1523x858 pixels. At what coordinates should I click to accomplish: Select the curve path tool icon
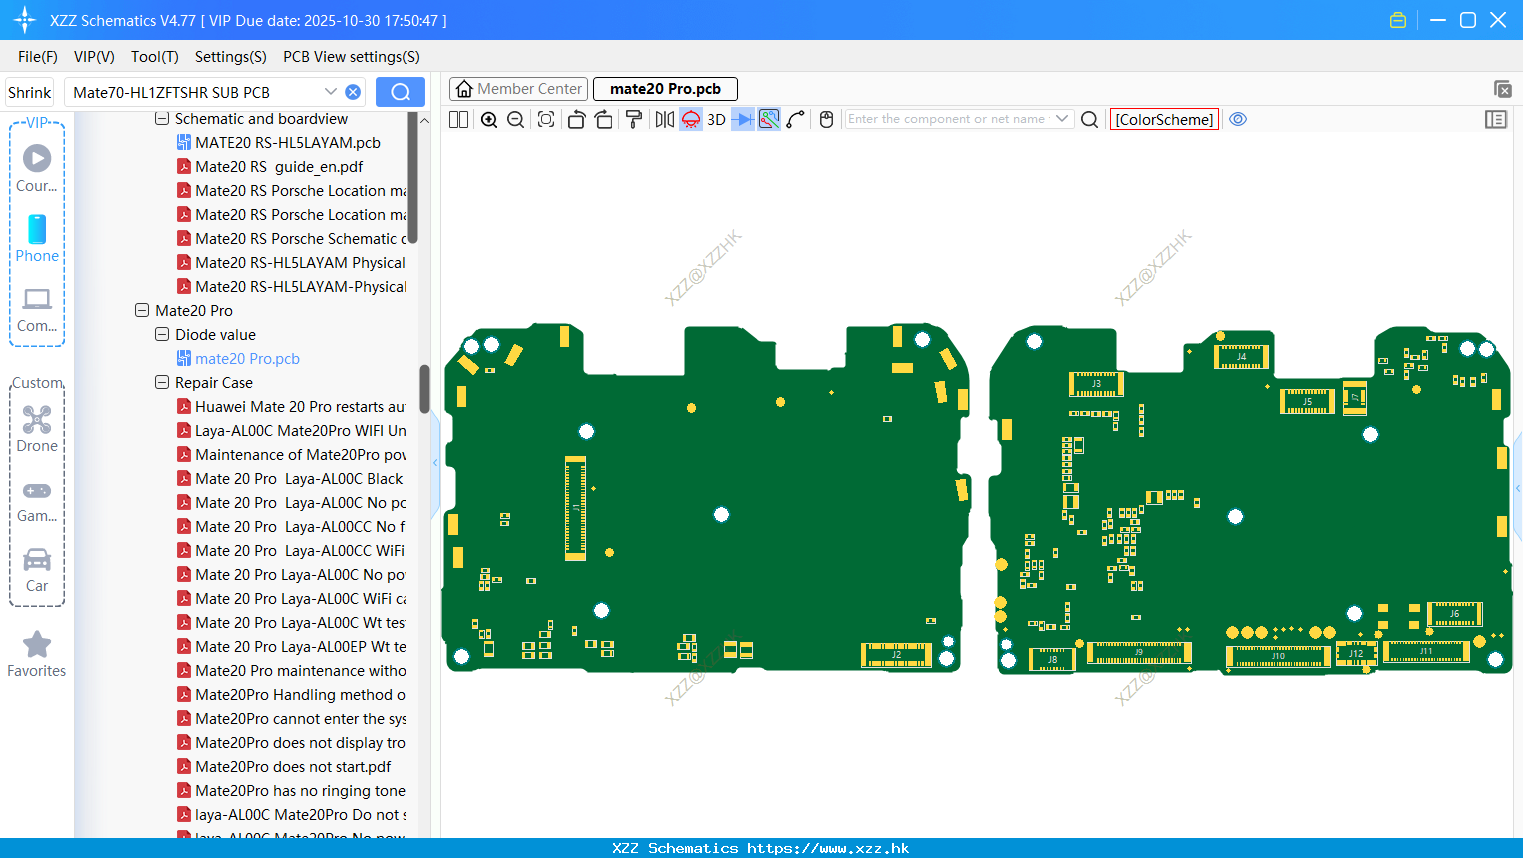(x=796, y=119)
